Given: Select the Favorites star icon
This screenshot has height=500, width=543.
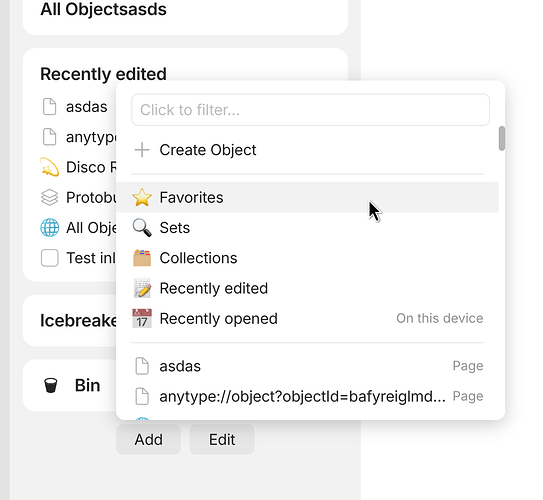Looking at the screenshot, I should (x=142, y=197).
